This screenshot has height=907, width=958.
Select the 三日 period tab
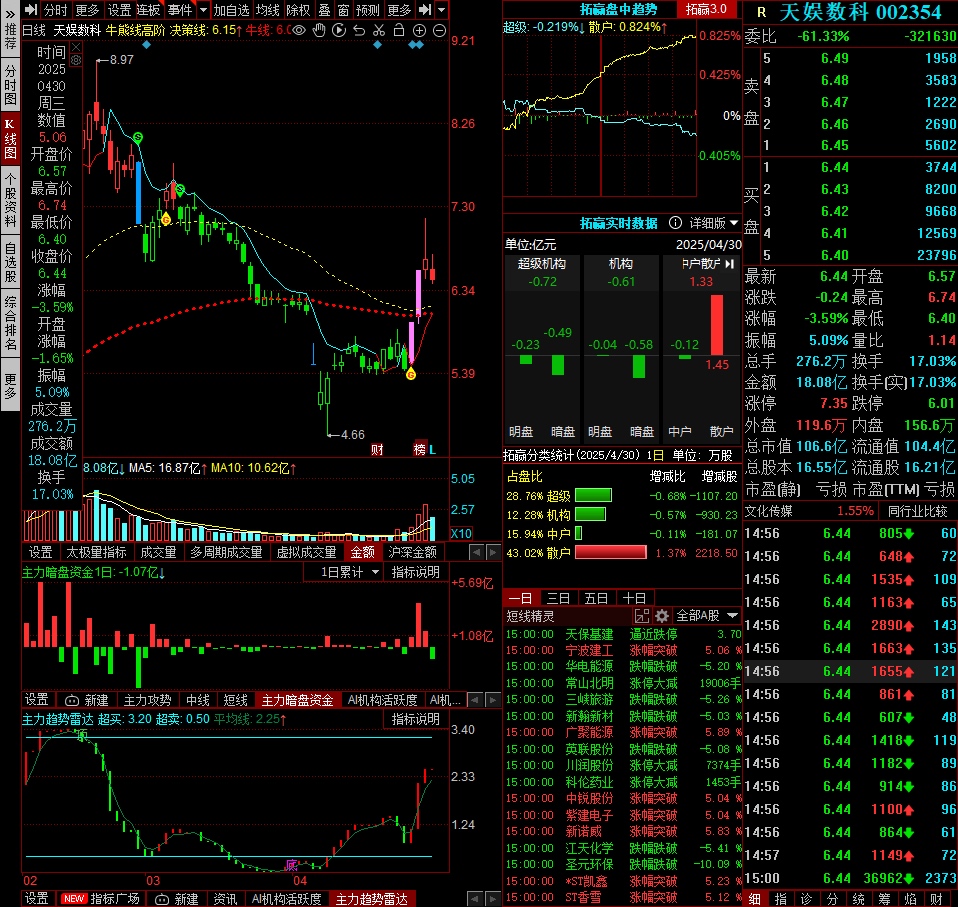(558, 598)
